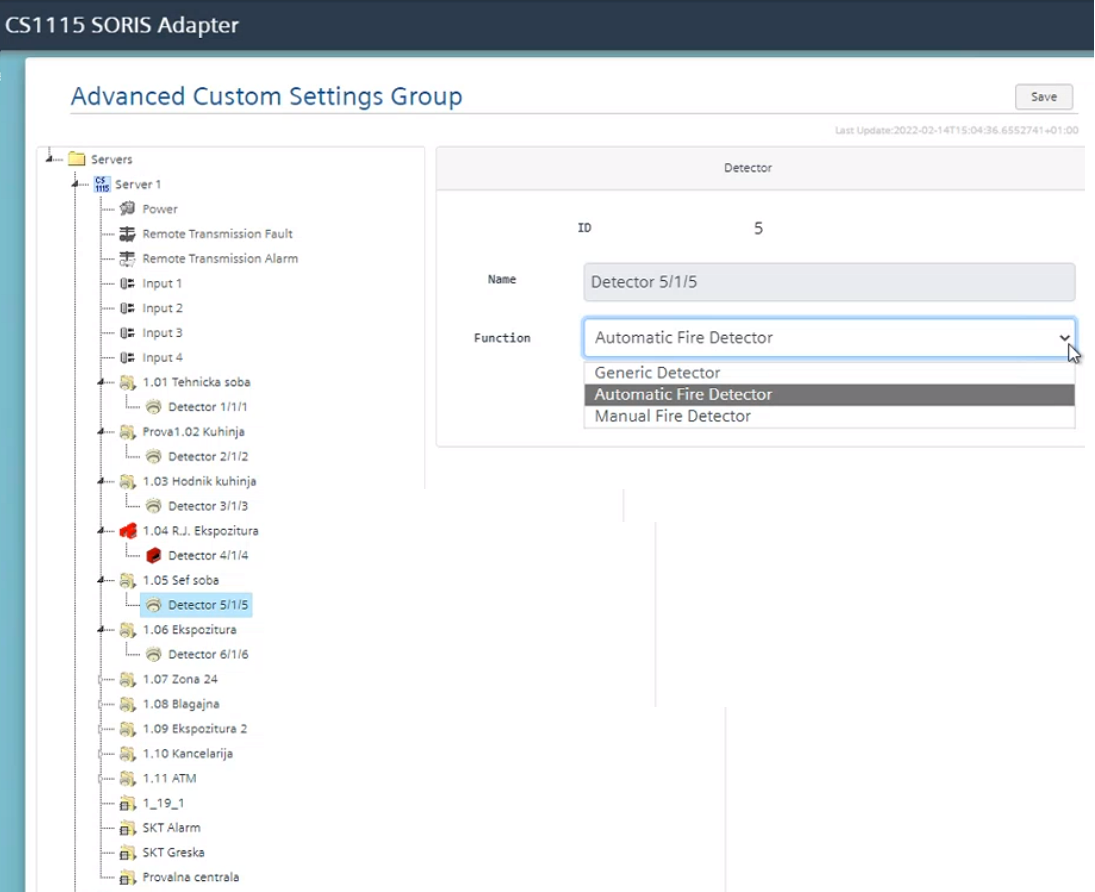Click the Detector 5/1/5 name field
The width and height of the screenshot is (1095, 892).
click(828, 282)
